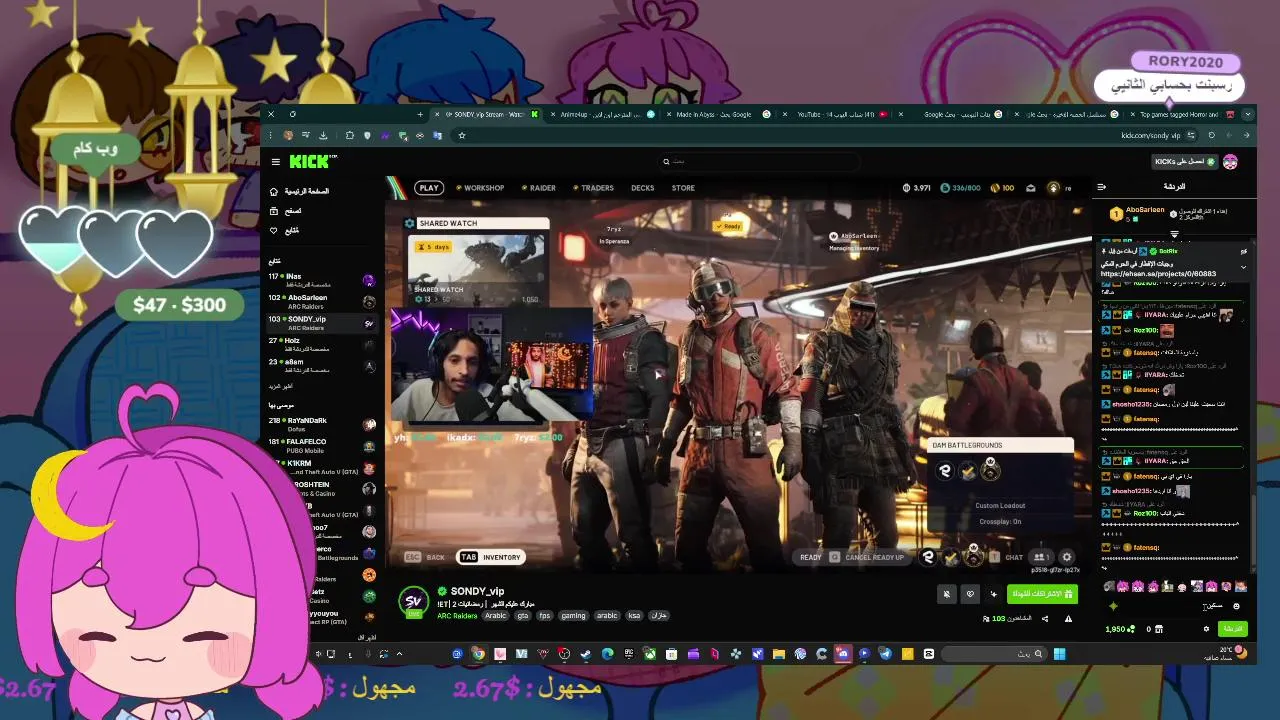Open the Kick home page sidebar link

click(x=299, y=191)
